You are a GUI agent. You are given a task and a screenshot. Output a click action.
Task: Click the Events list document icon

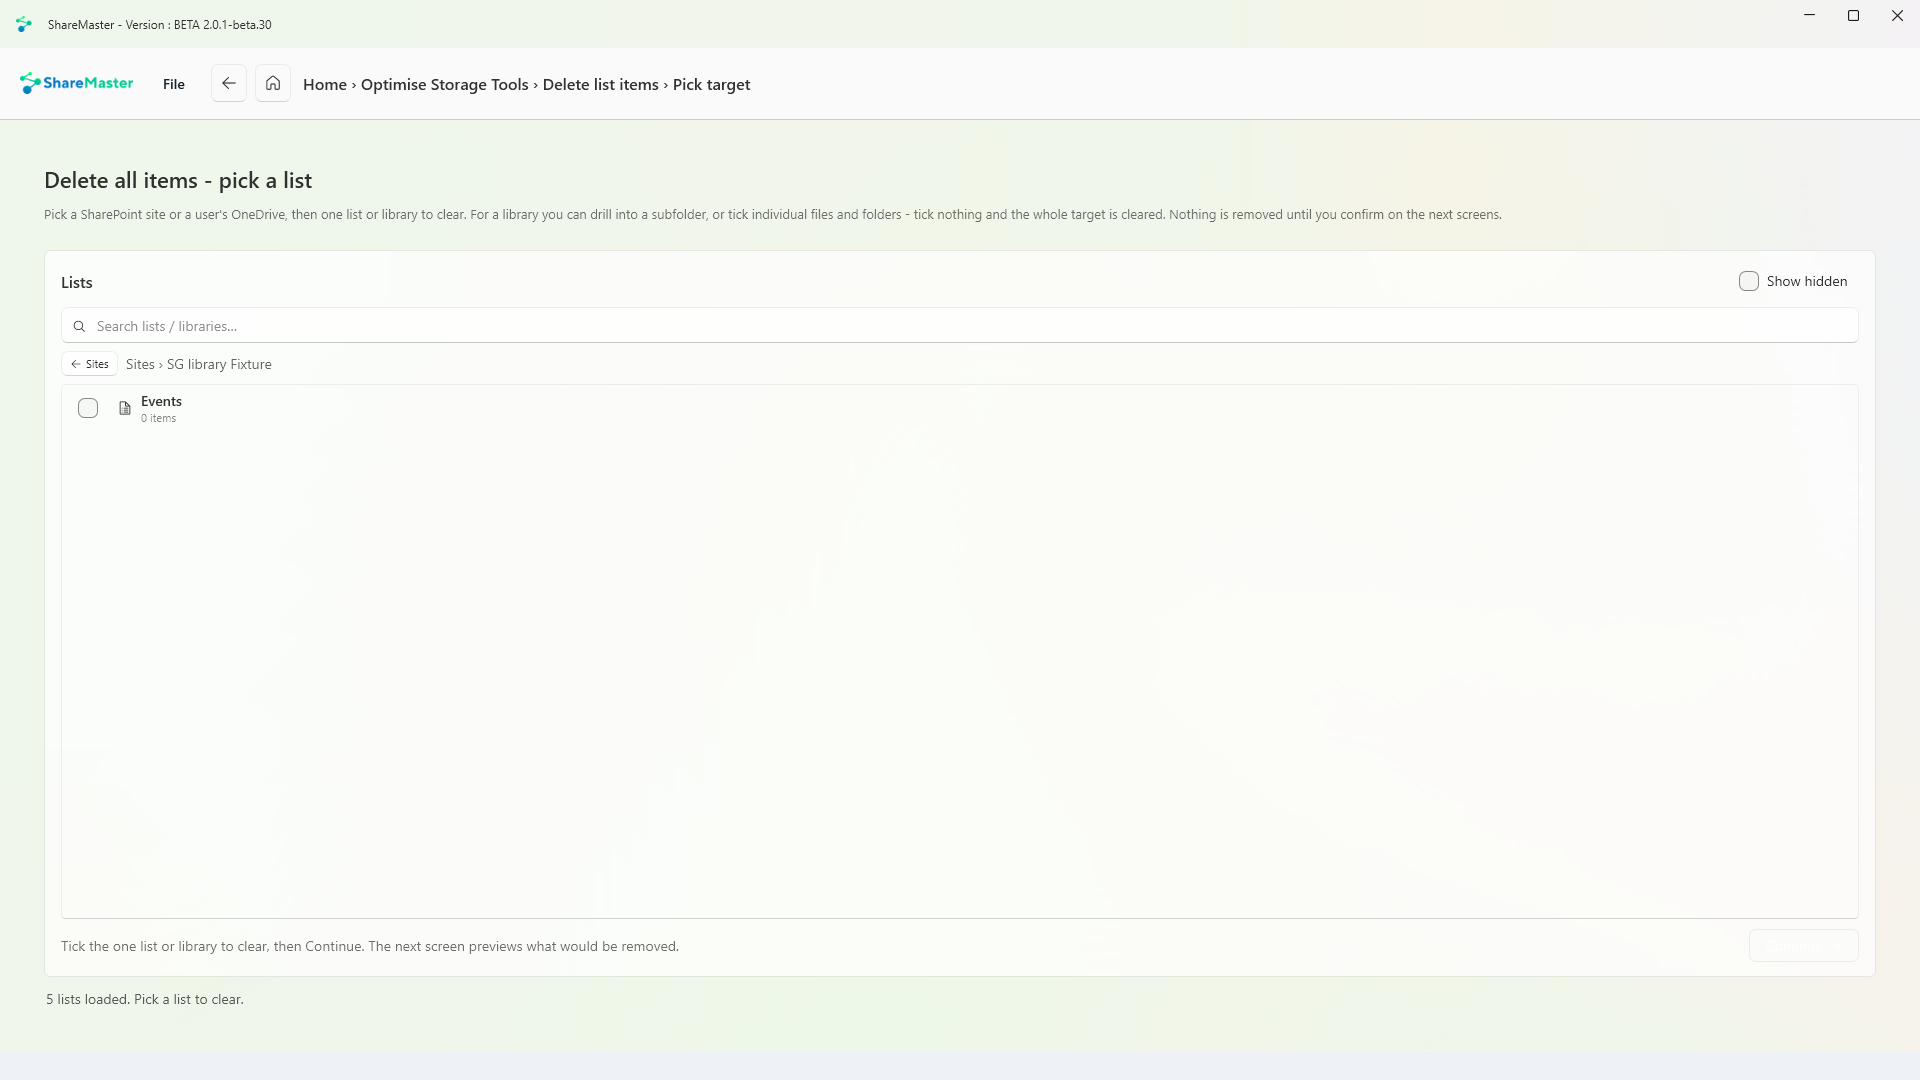[125, 408]
